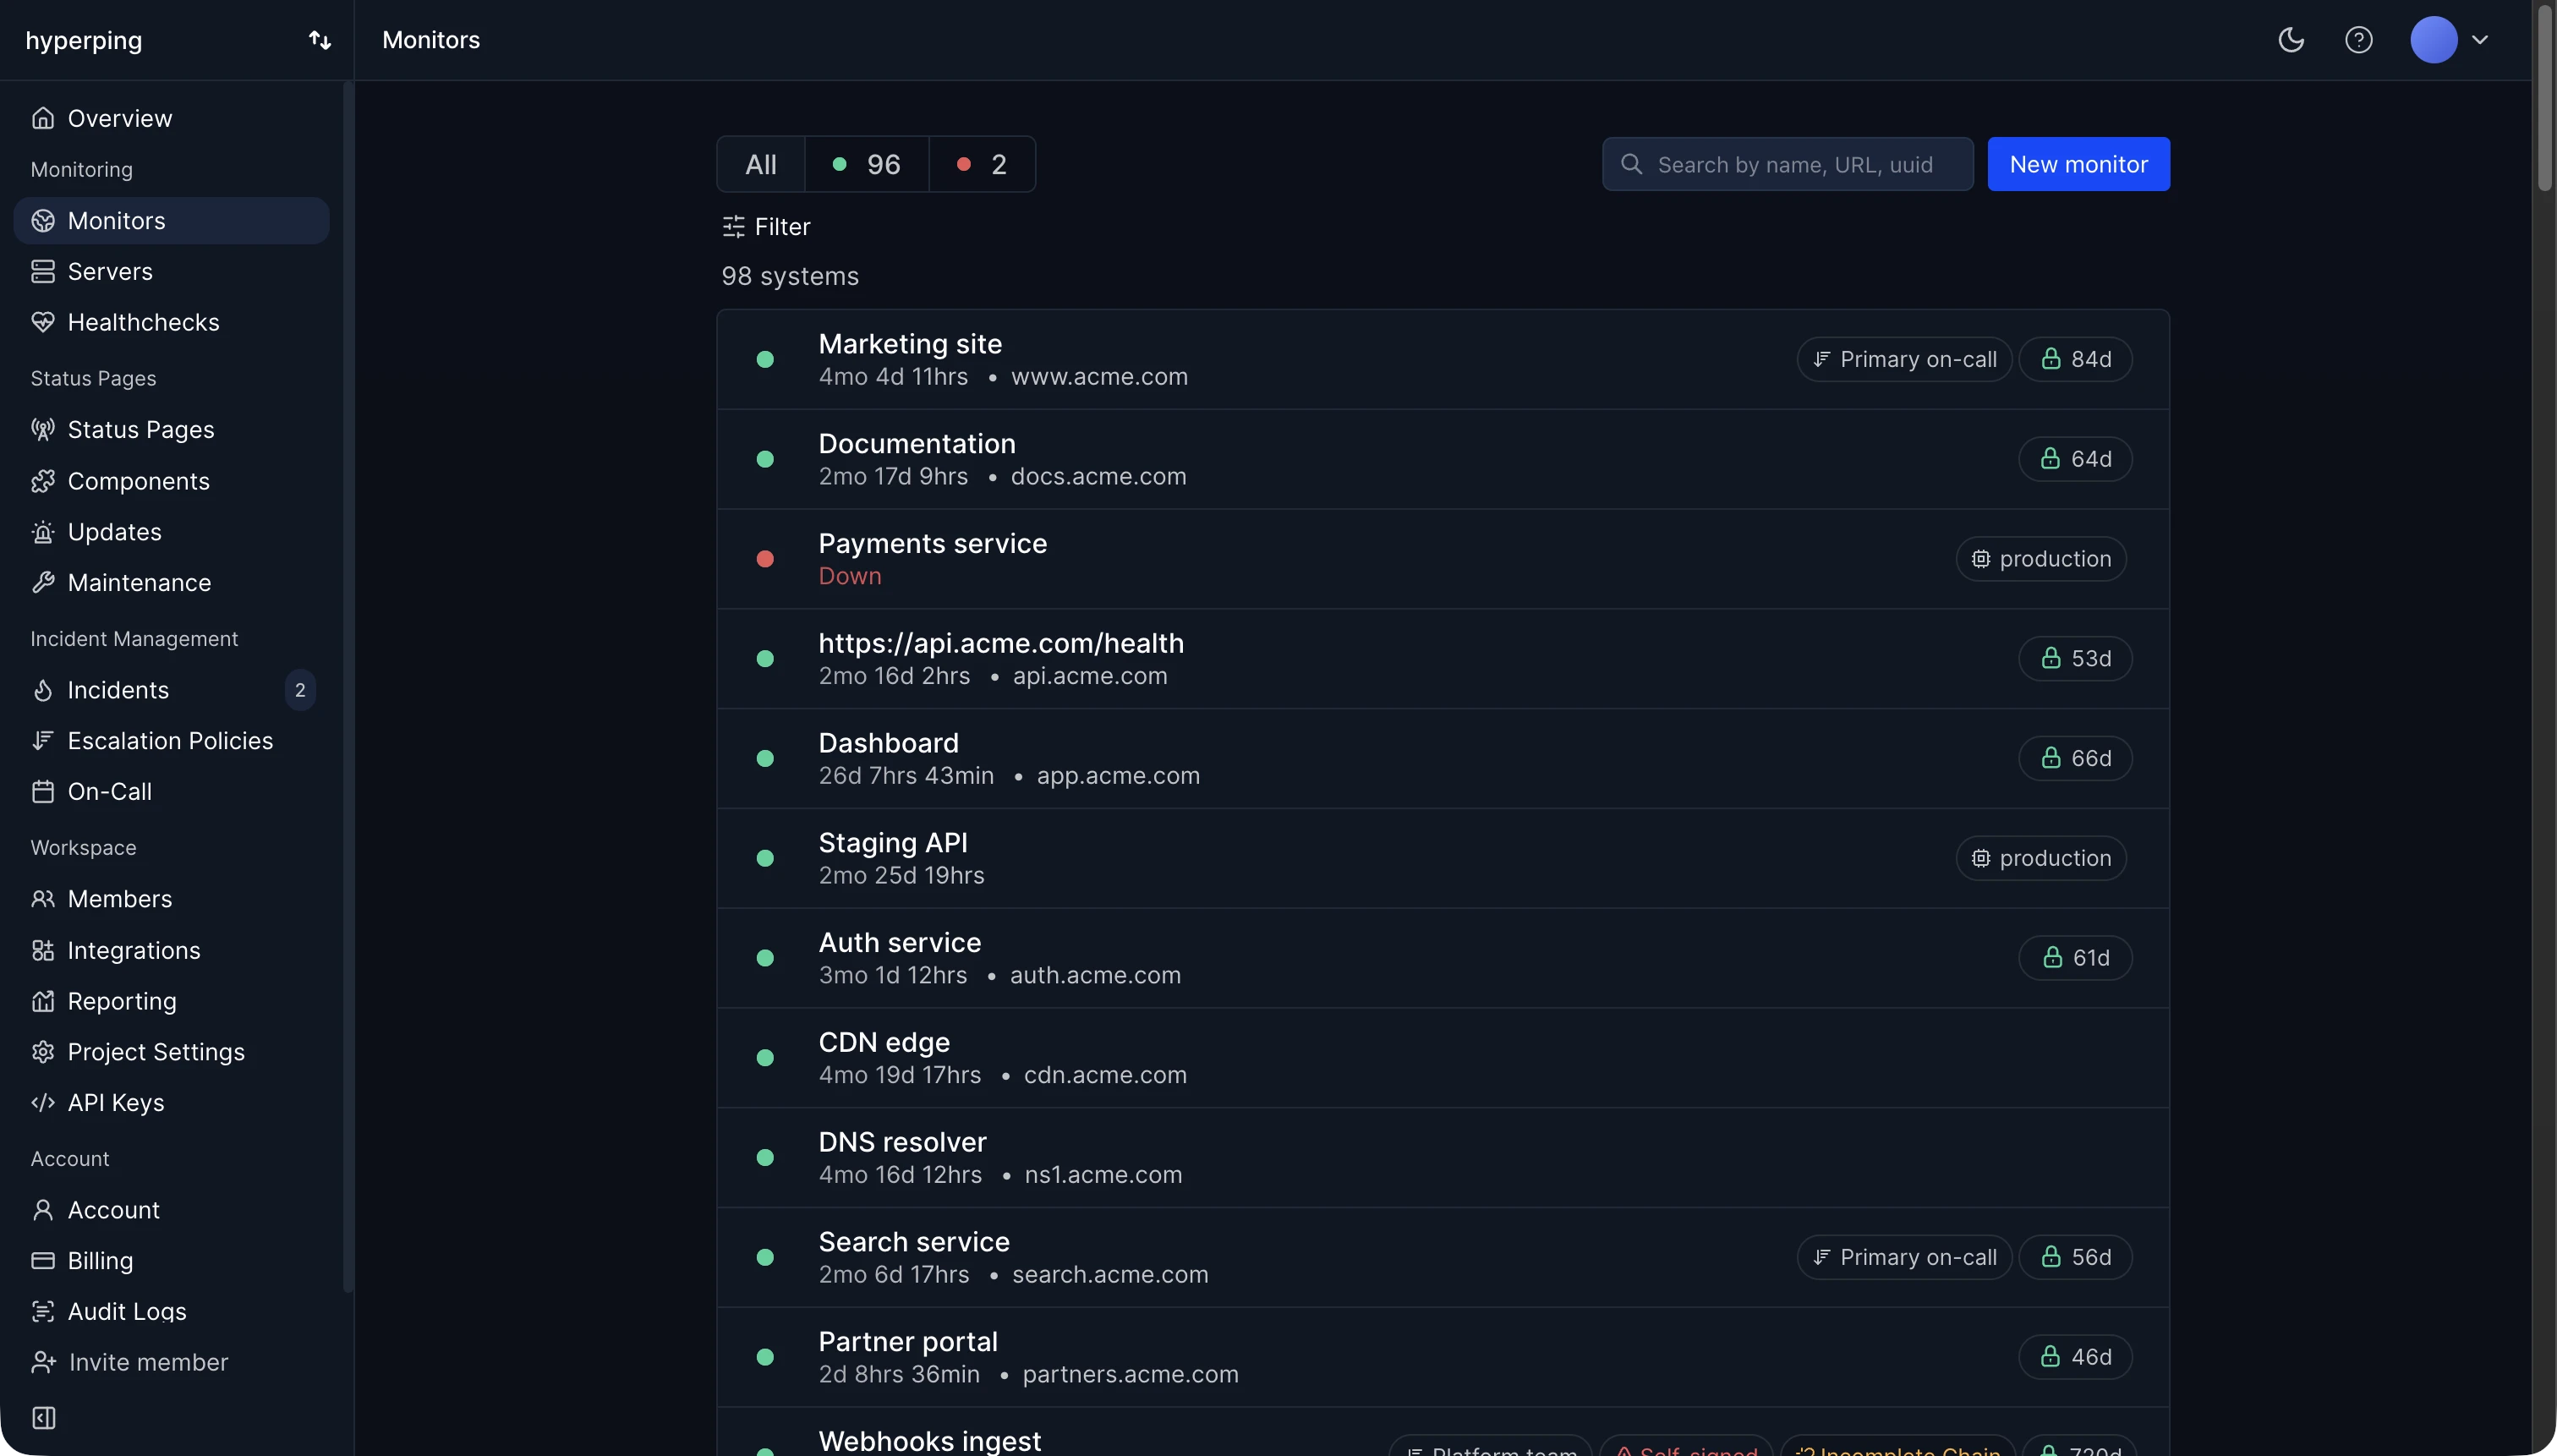Click the API Keys code icon

click(42, 1102)
